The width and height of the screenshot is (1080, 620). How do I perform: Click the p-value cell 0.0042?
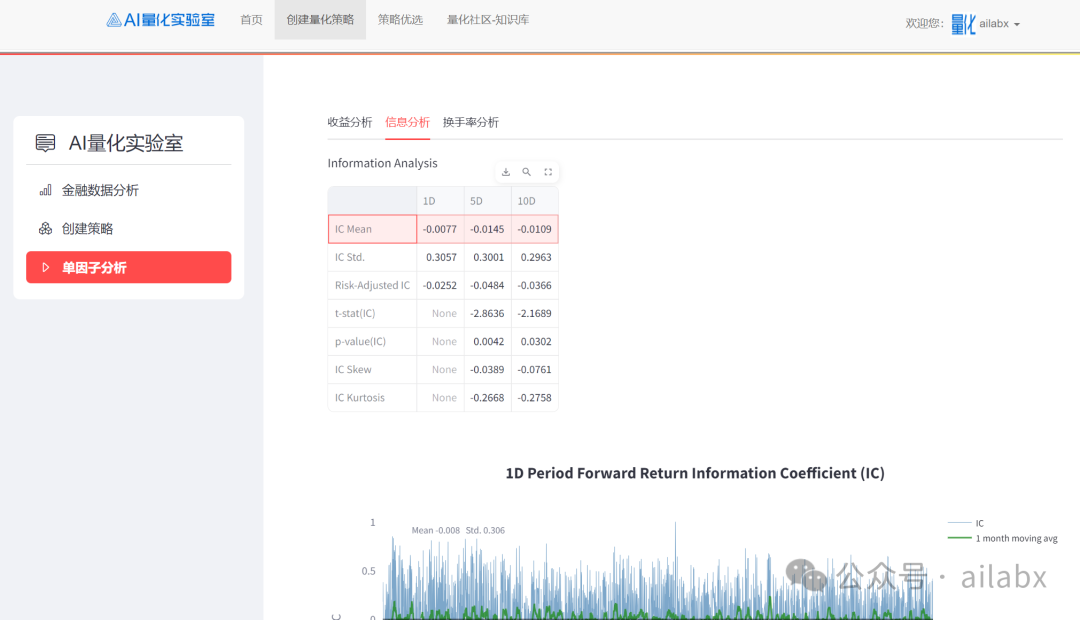point(488,342)
